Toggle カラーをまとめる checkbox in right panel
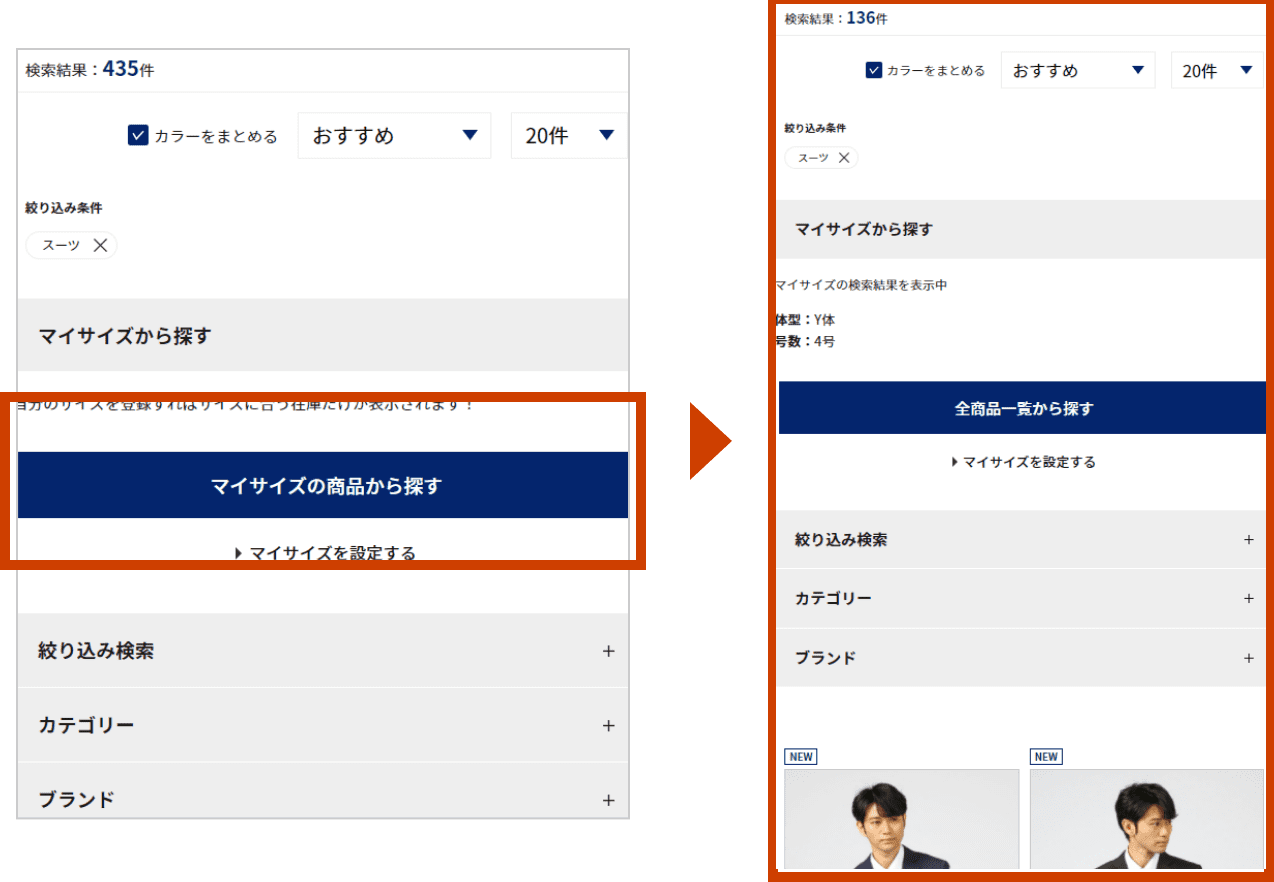The image size is (1274, 882). (x=874, y=70)
